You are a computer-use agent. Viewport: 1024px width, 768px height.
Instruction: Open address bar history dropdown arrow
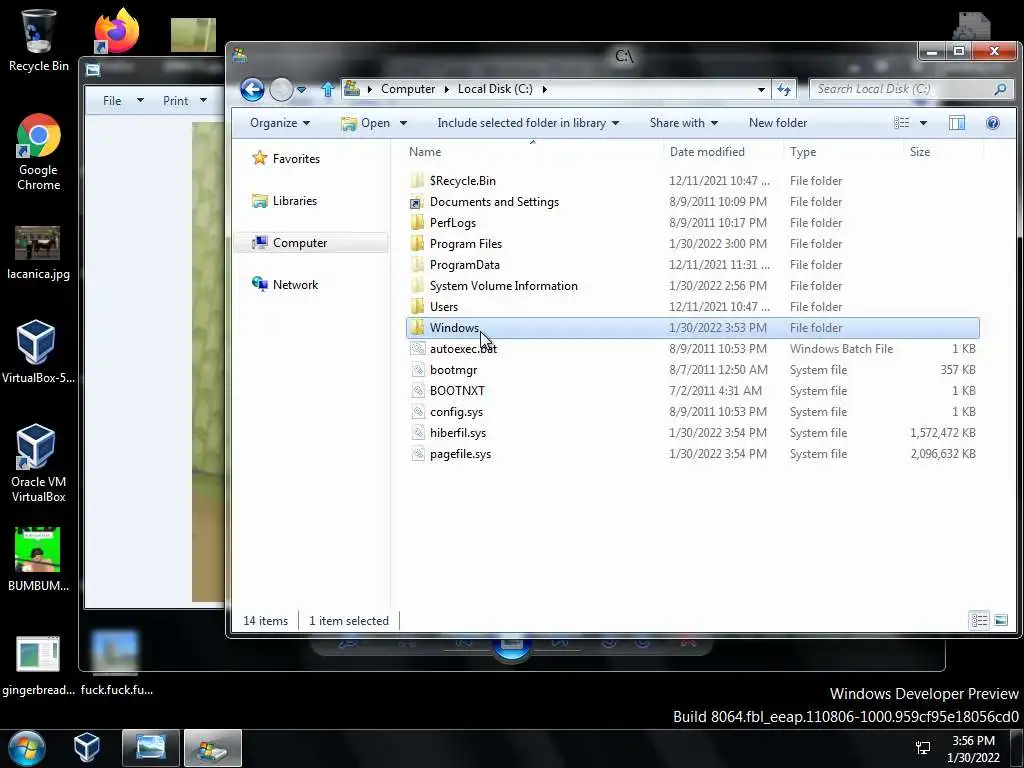click(x=761, y=89)
